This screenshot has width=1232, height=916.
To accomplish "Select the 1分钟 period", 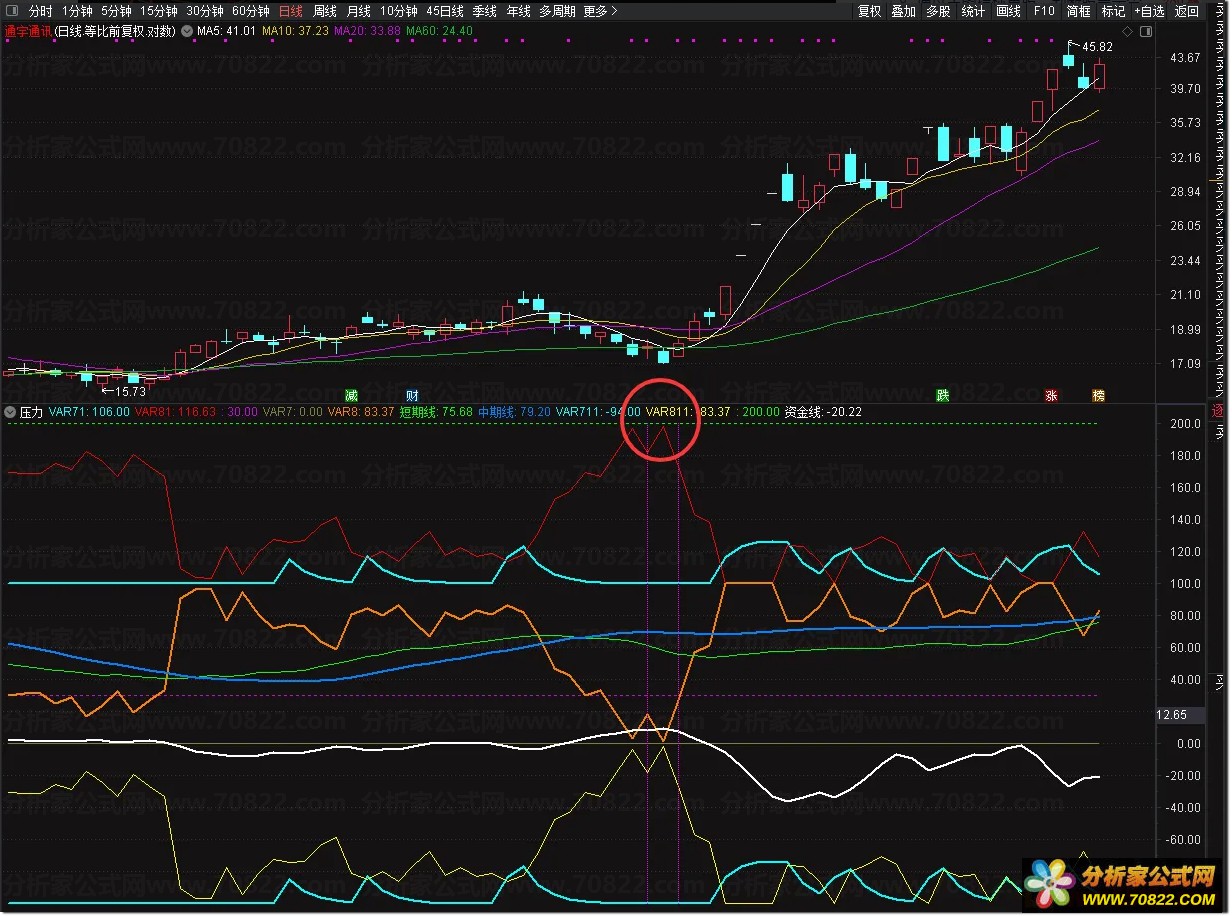I will point(77,11).
